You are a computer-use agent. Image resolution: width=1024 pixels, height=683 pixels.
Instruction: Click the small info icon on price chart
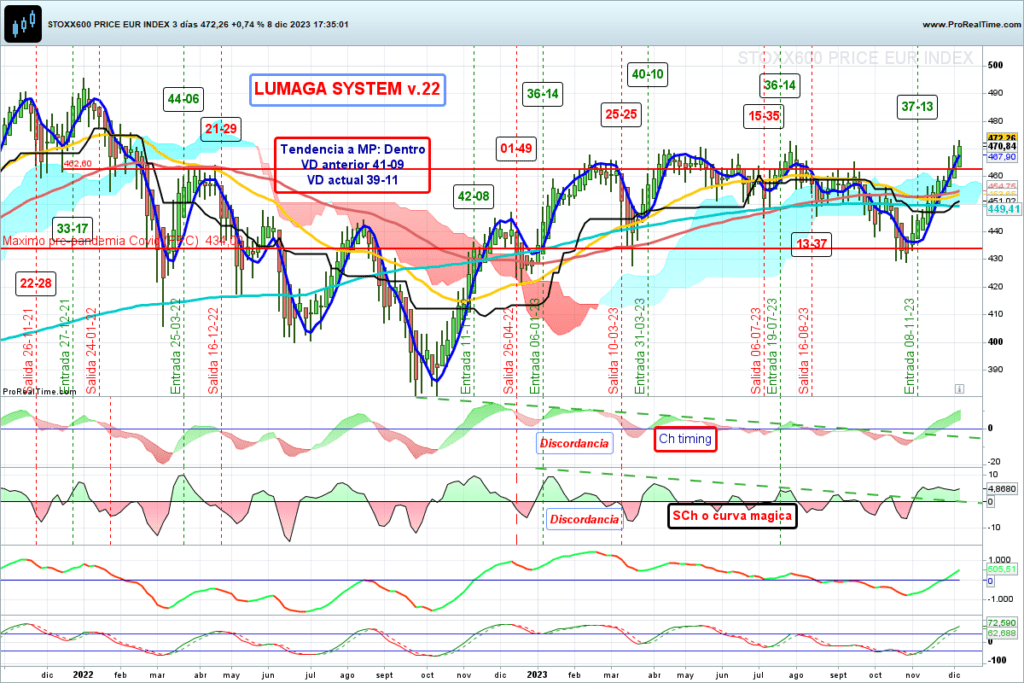[959, 389]
